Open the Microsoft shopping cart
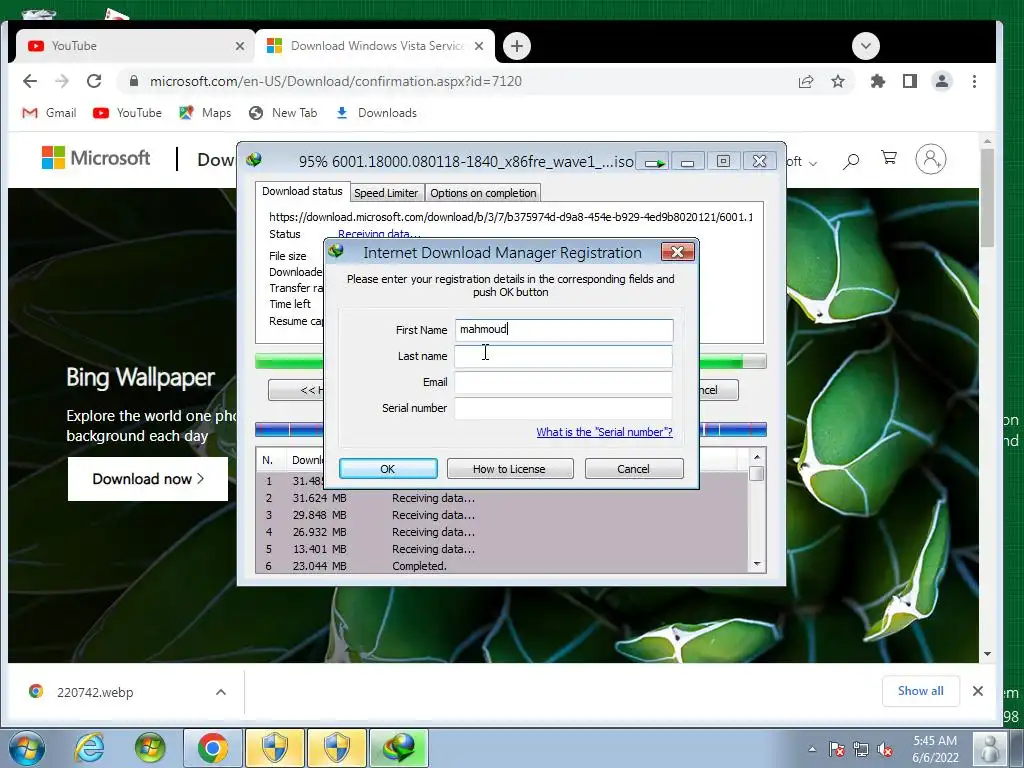 point(889,157)
